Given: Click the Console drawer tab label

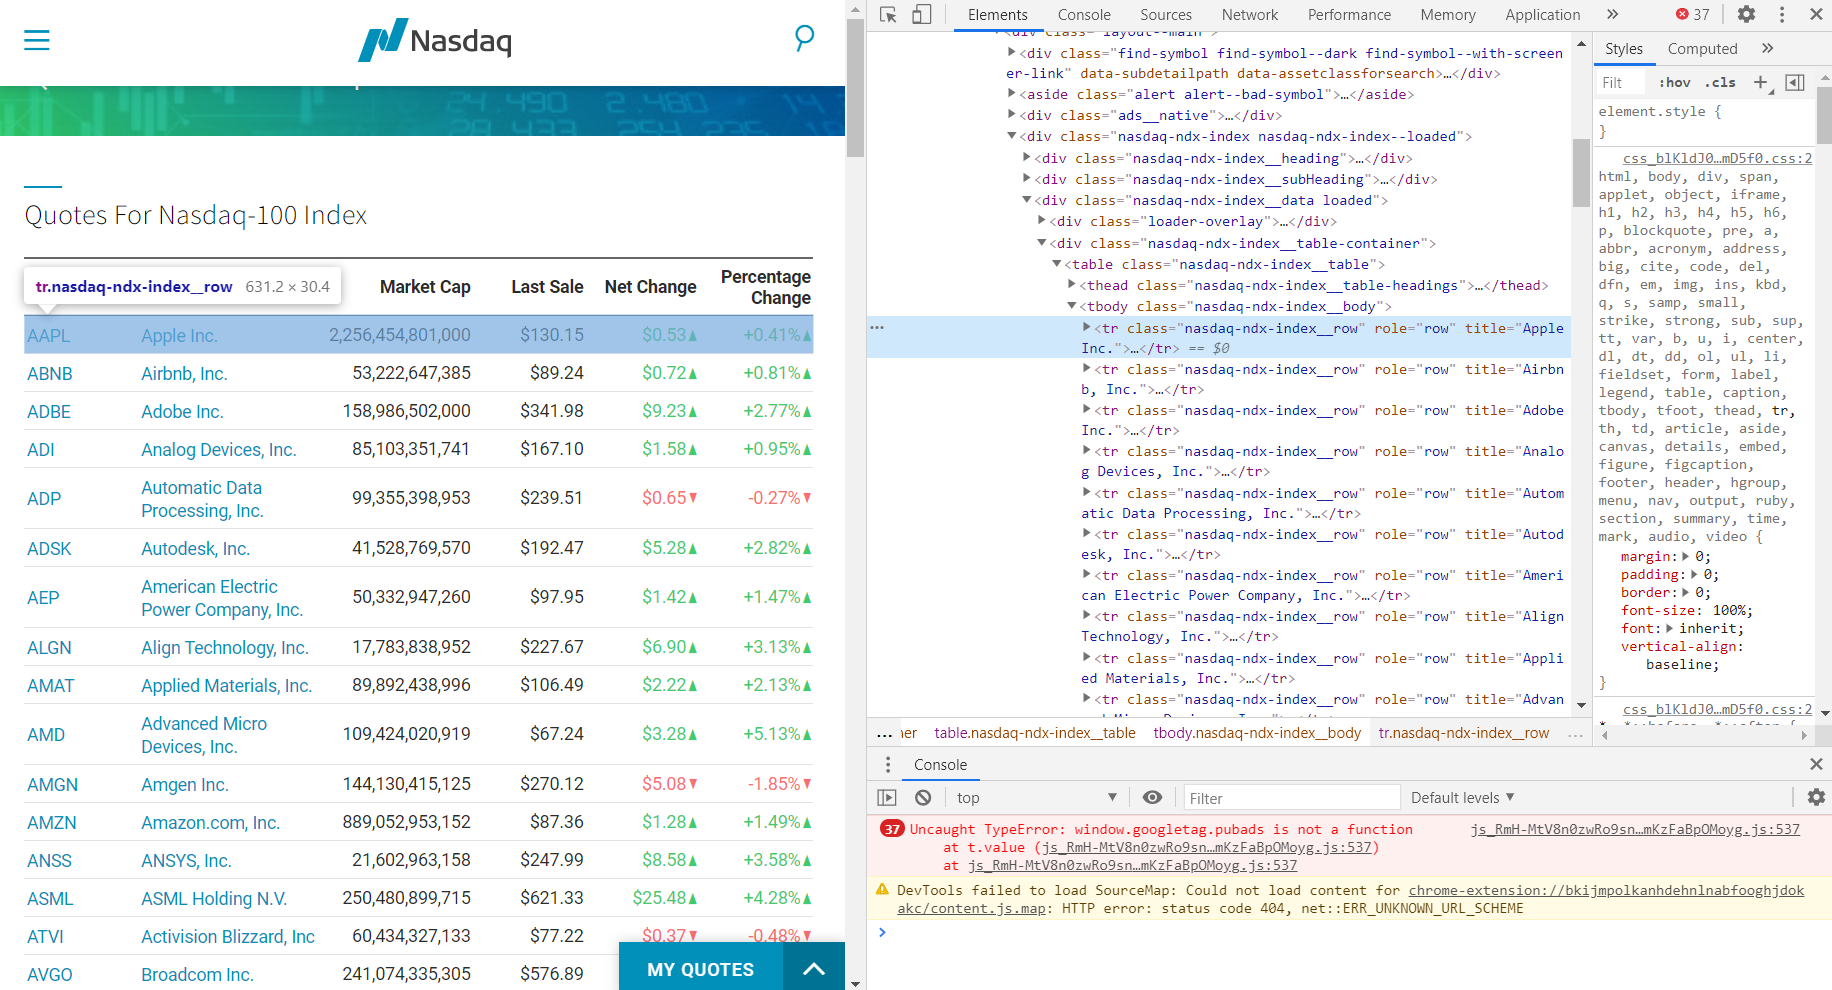Looking at the screenshot, I should [x=940, y=765].
